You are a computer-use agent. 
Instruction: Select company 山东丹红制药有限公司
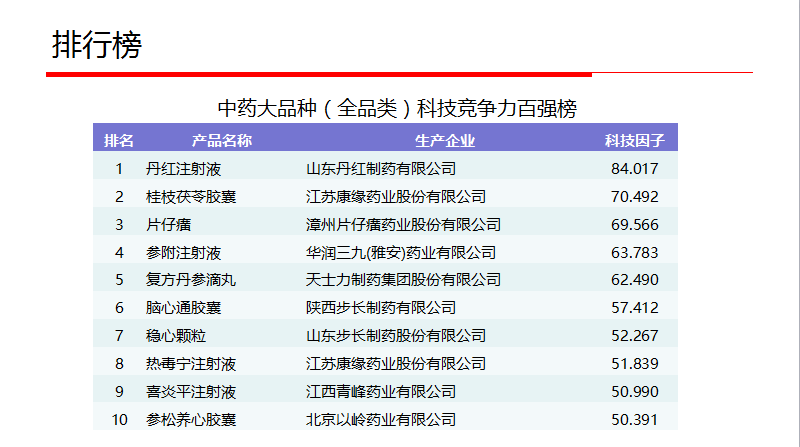click(381, 168)
